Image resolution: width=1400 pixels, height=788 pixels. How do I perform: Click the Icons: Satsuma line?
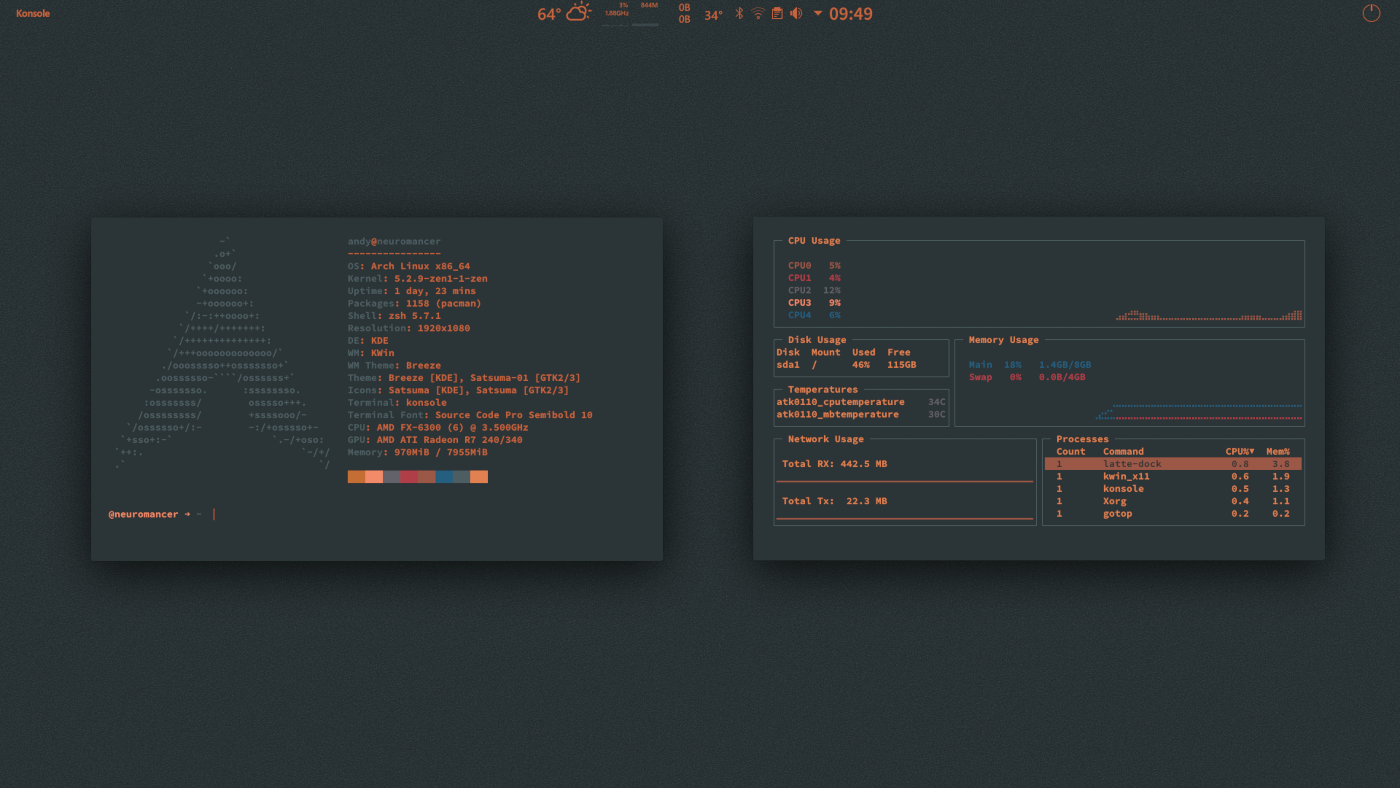[x=458, y=390]
